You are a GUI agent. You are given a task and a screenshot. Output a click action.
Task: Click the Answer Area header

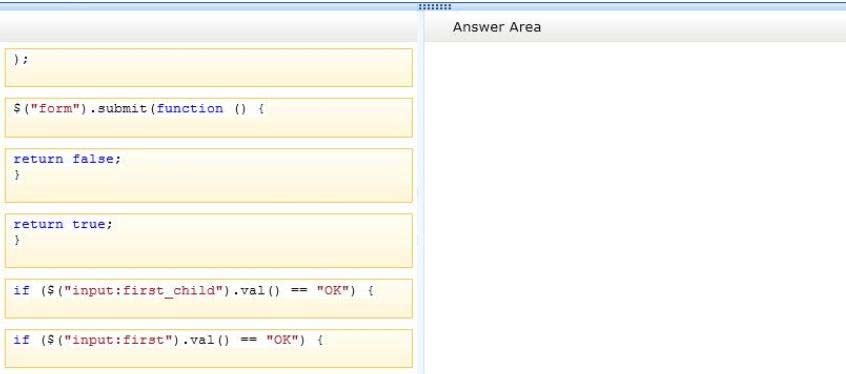(496, 27)
